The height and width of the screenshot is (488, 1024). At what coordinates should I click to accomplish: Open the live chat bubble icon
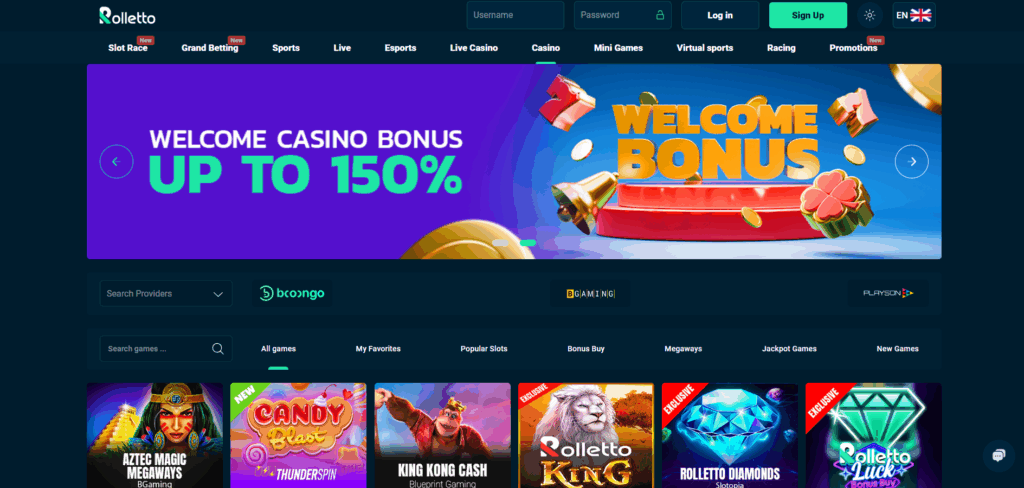pyautogui.click(x=999, y=455)
